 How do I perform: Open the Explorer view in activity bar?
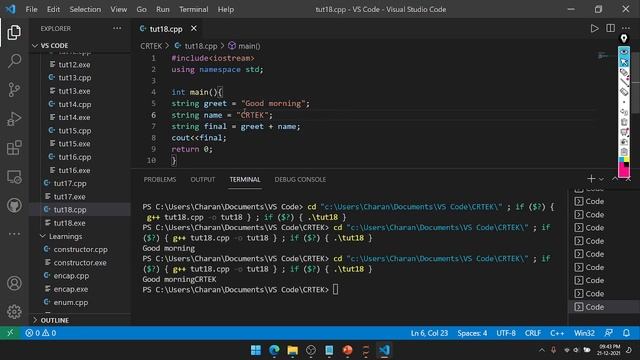click(x=14, y=32)
